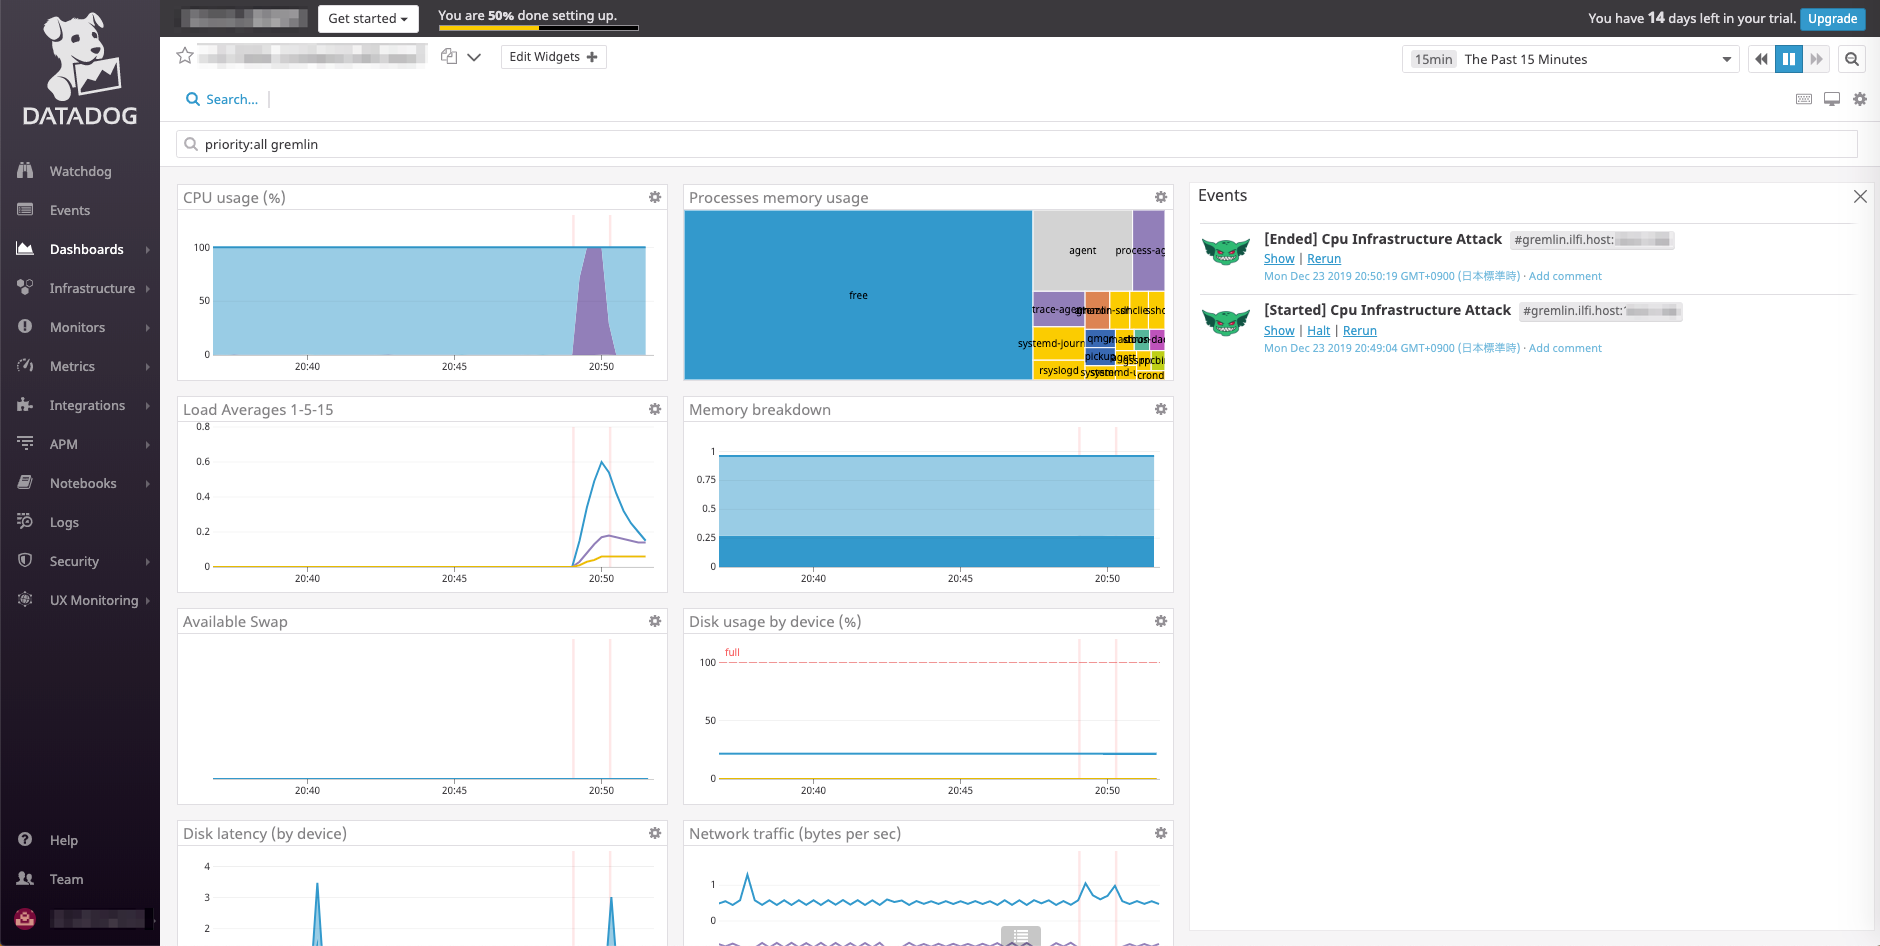1880x946 pixels.
Task: Show keyboard shortcuts via the keyboard icon
Action: pyautogui.click(x=1803, y=98)
